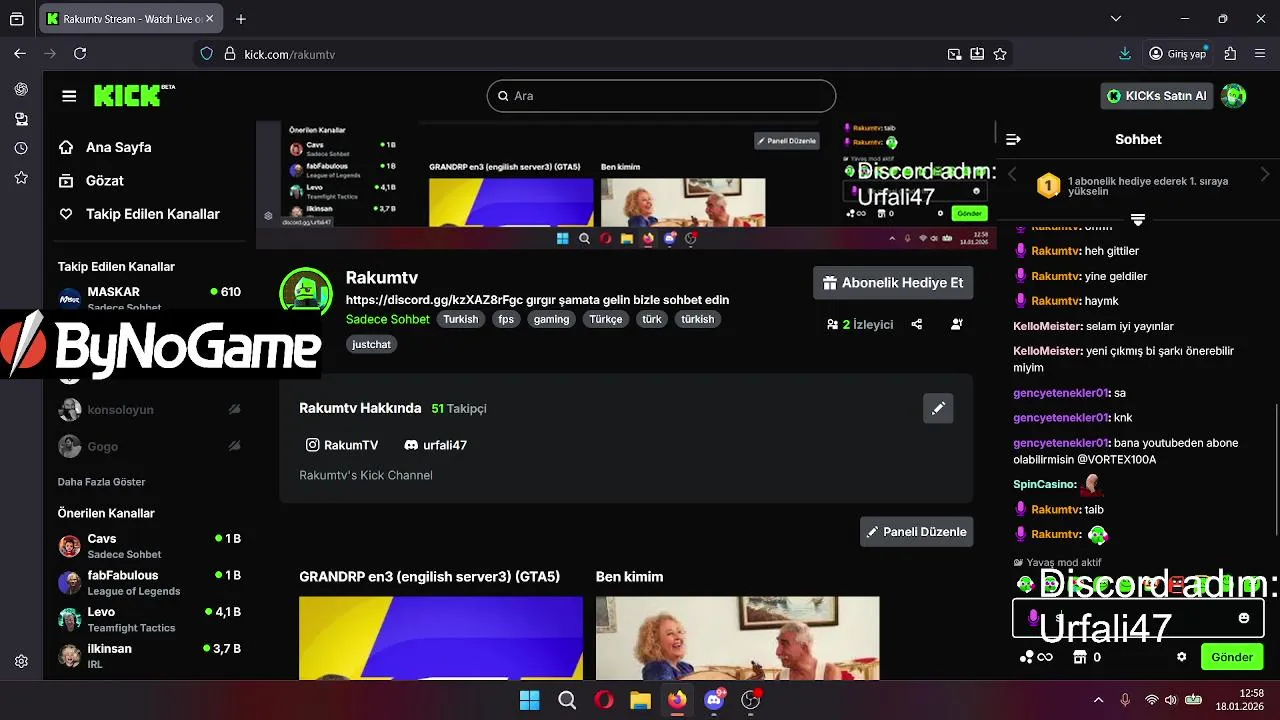Collapse the Sohbet chat panel
This screenshot has height=720, width=1280.
[x=1013, y=139]
